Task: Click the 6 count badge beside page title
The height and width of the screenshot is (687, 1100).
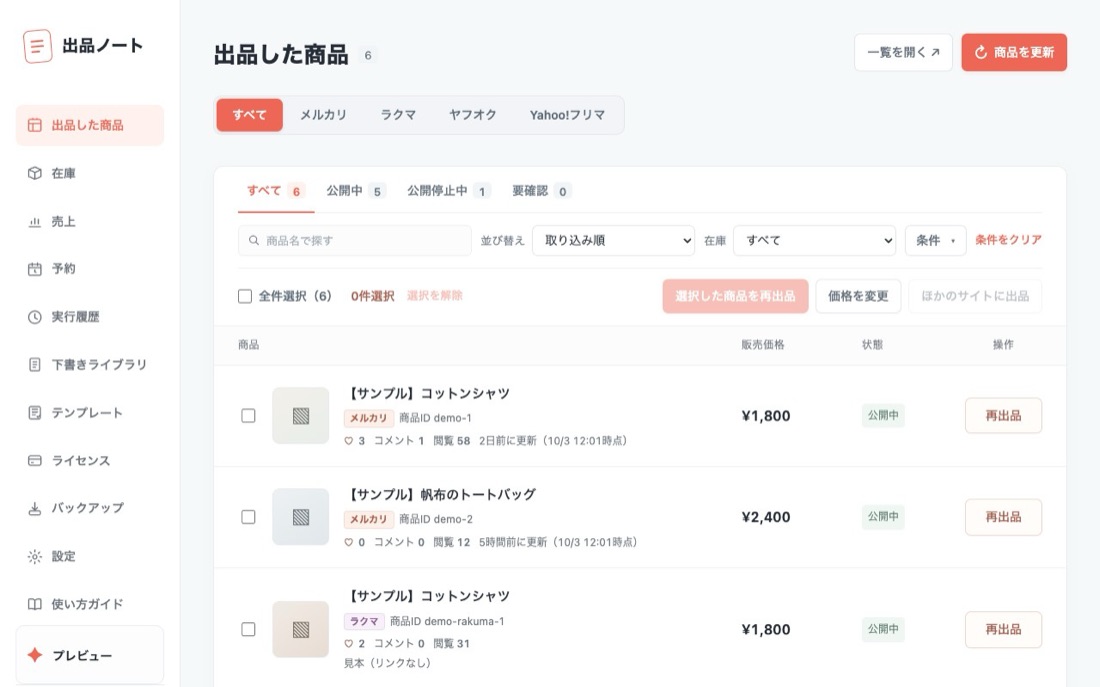Action: [368, 55]
